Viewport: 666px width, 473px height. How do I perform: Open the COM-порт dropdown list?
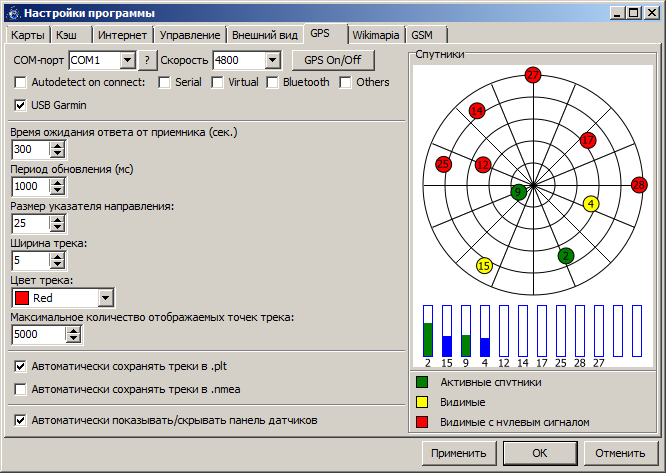(127, 60)
